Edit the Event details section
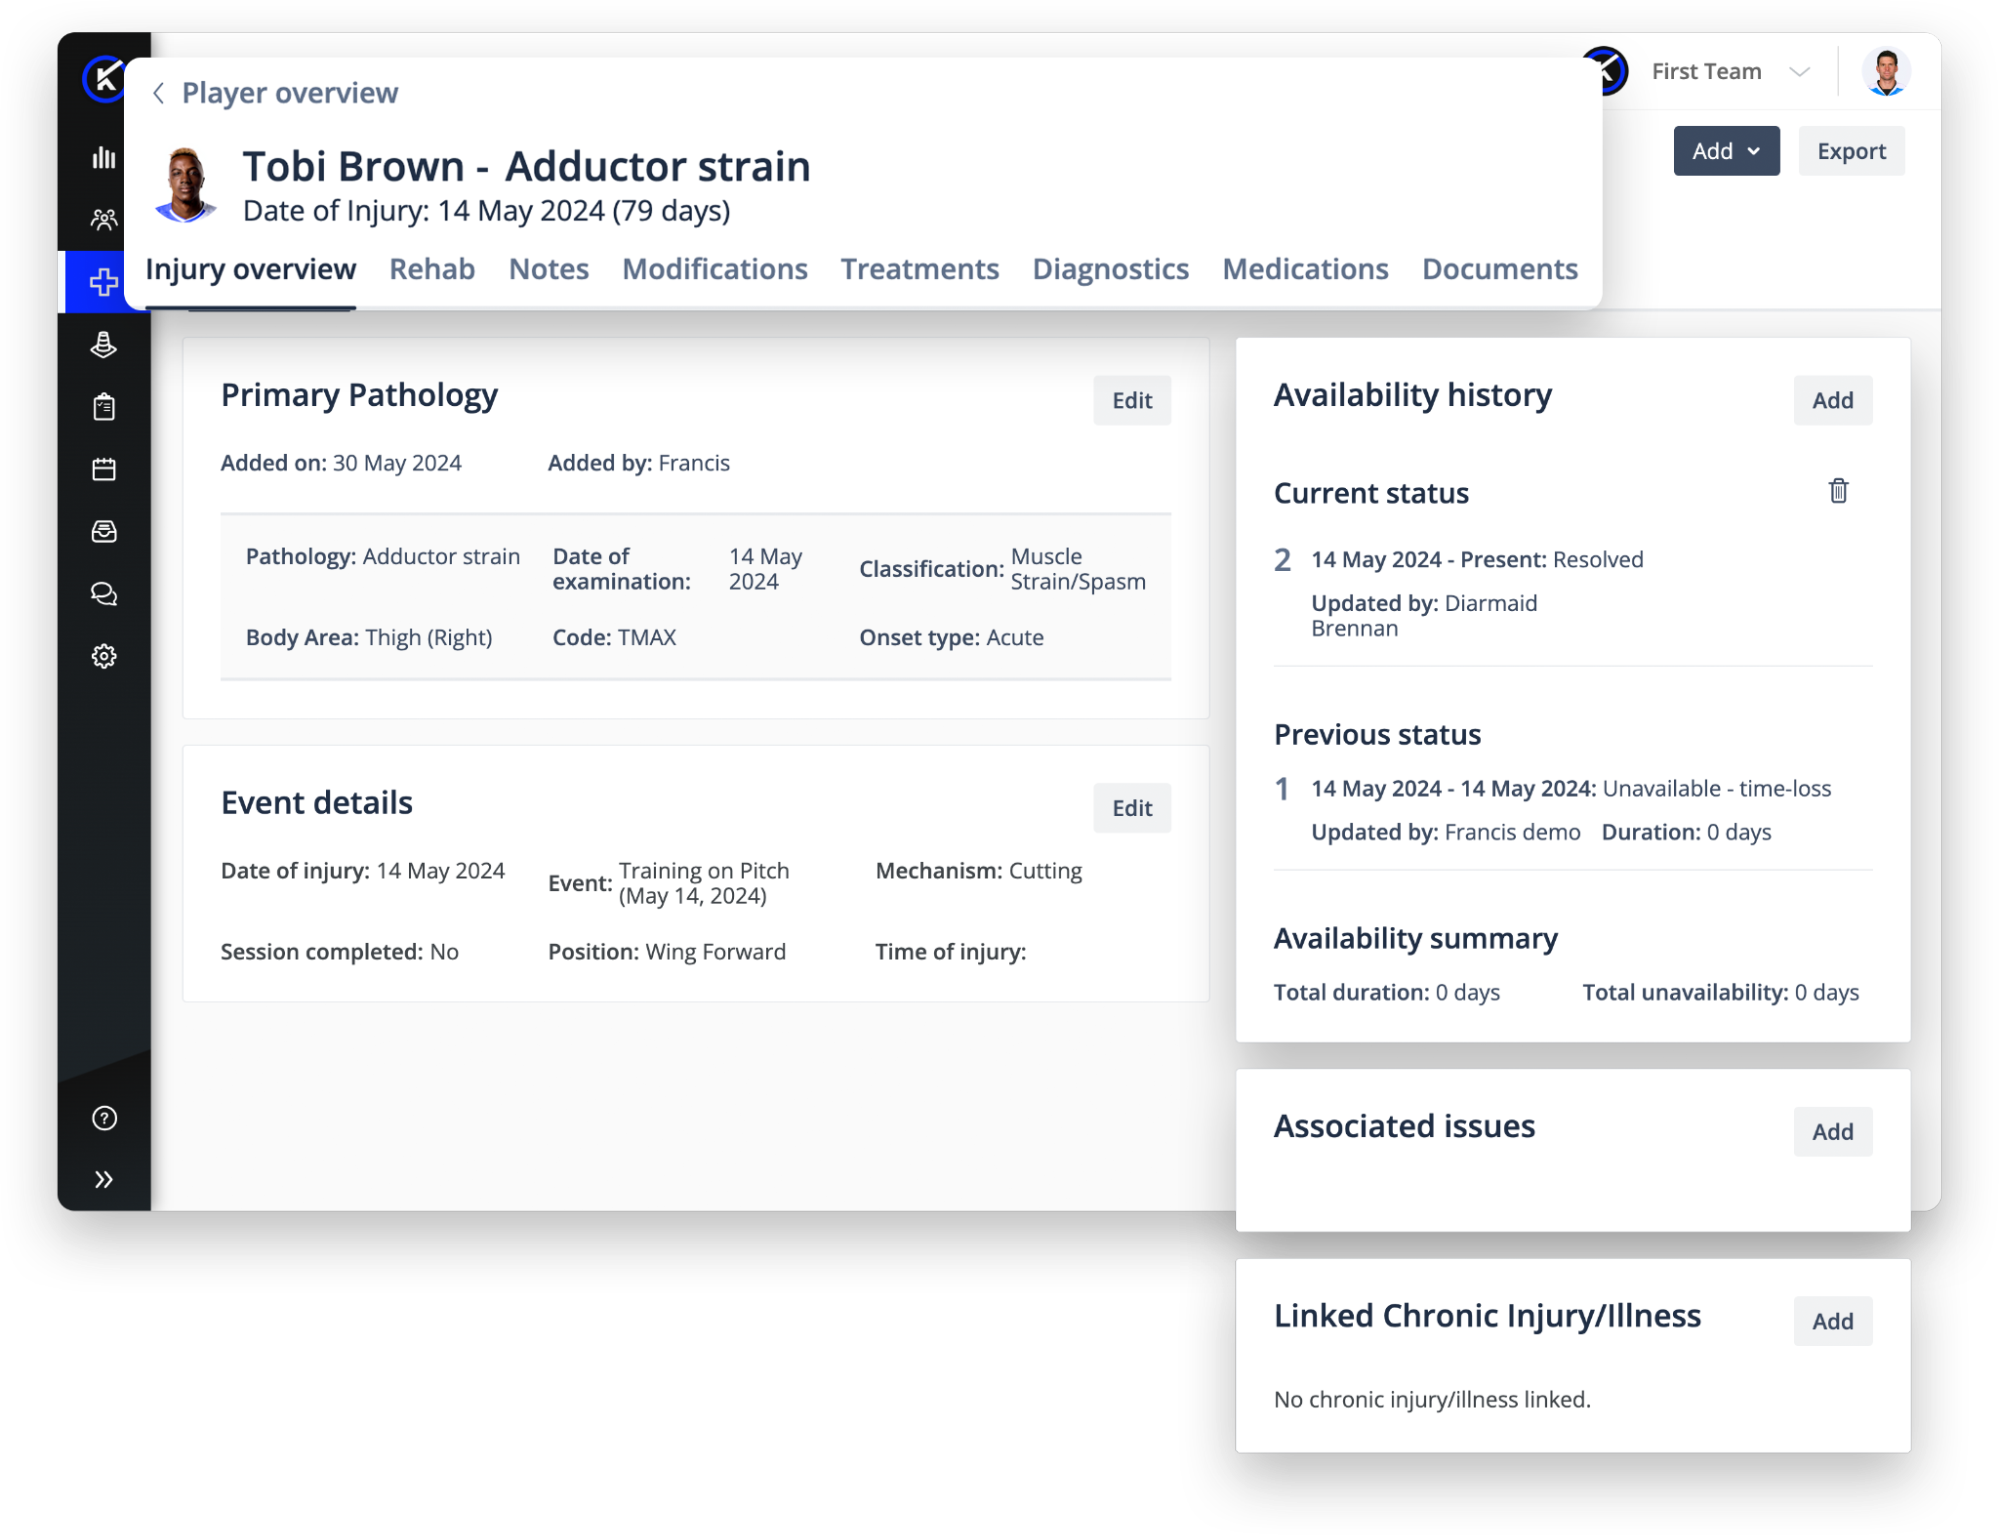This screenshot has width=1999, height=1536. pos(1132,808)
